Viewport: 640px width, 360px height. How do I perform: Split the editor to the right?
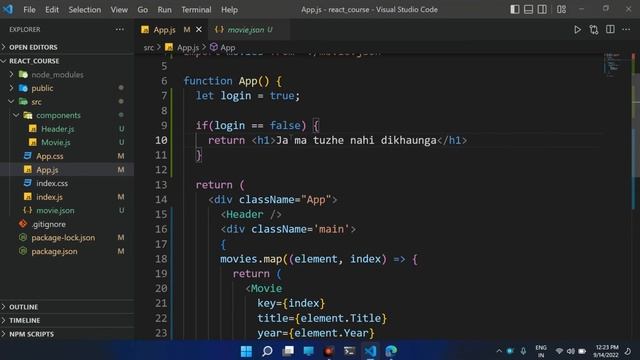[610, 29]
